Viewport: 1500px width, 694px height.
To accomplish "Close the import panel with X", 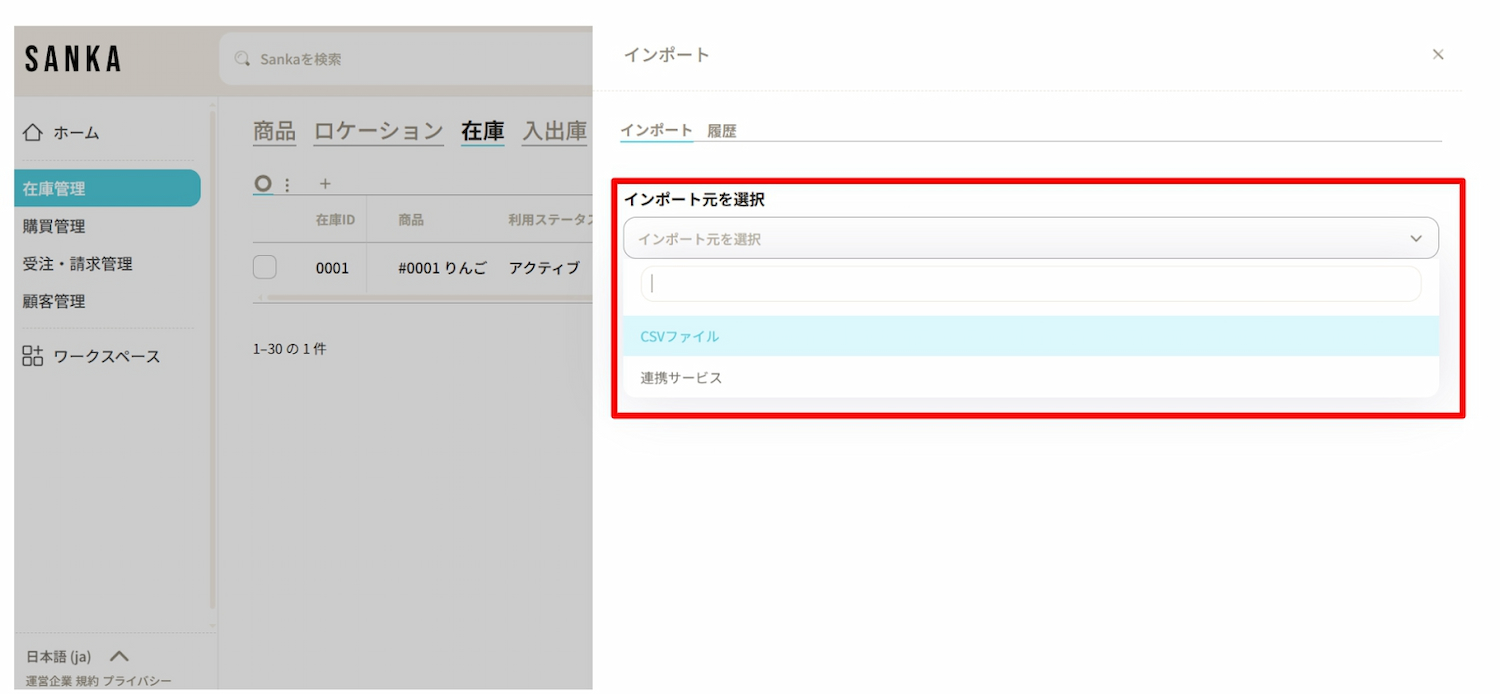I will (1437, 55).
